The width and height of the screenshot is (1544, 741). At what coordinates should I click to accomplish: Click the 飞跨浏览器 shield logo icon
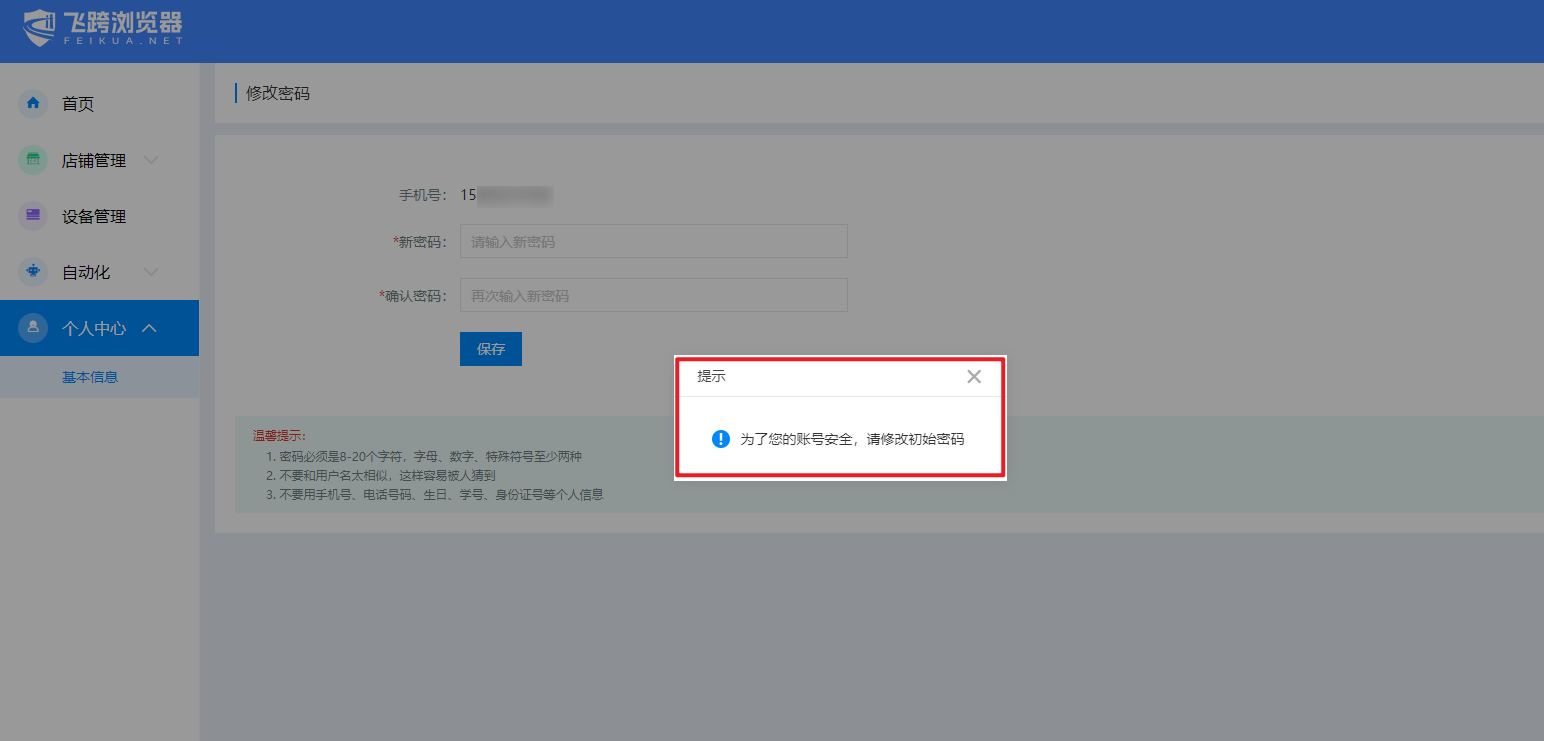tap(40, 28)
